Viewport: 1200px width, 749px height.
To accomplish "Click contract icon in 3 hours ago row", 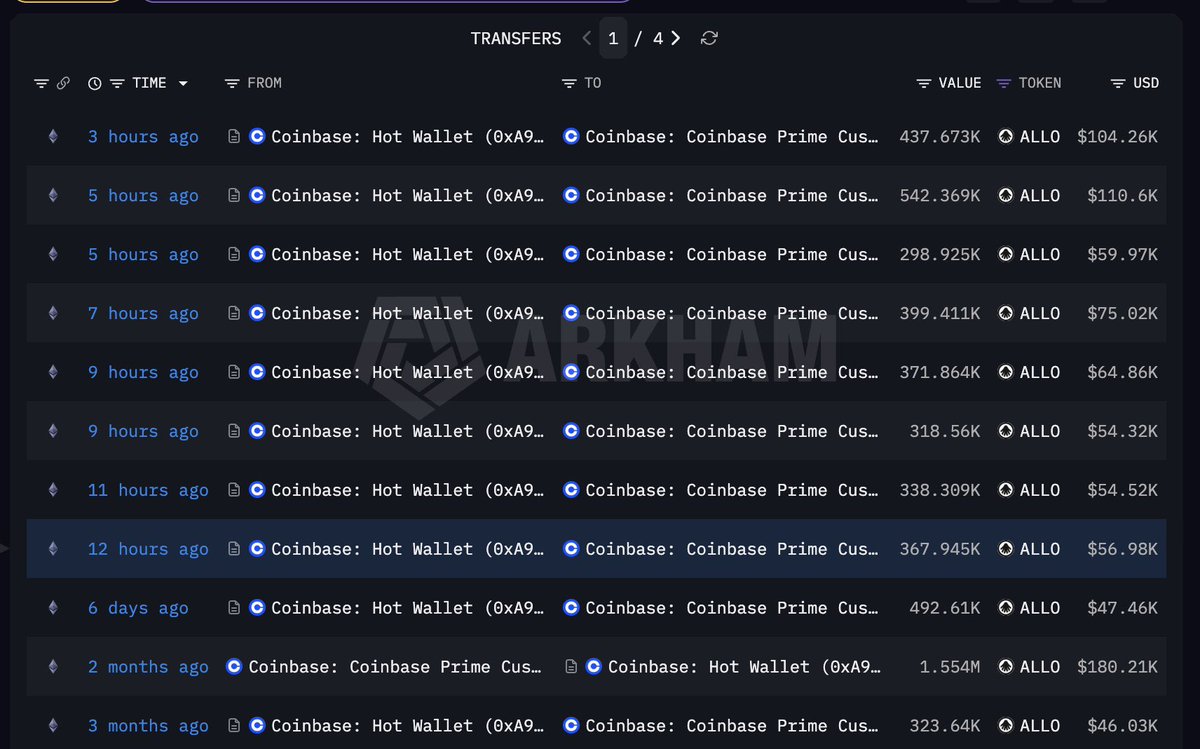I will (234, 136).
